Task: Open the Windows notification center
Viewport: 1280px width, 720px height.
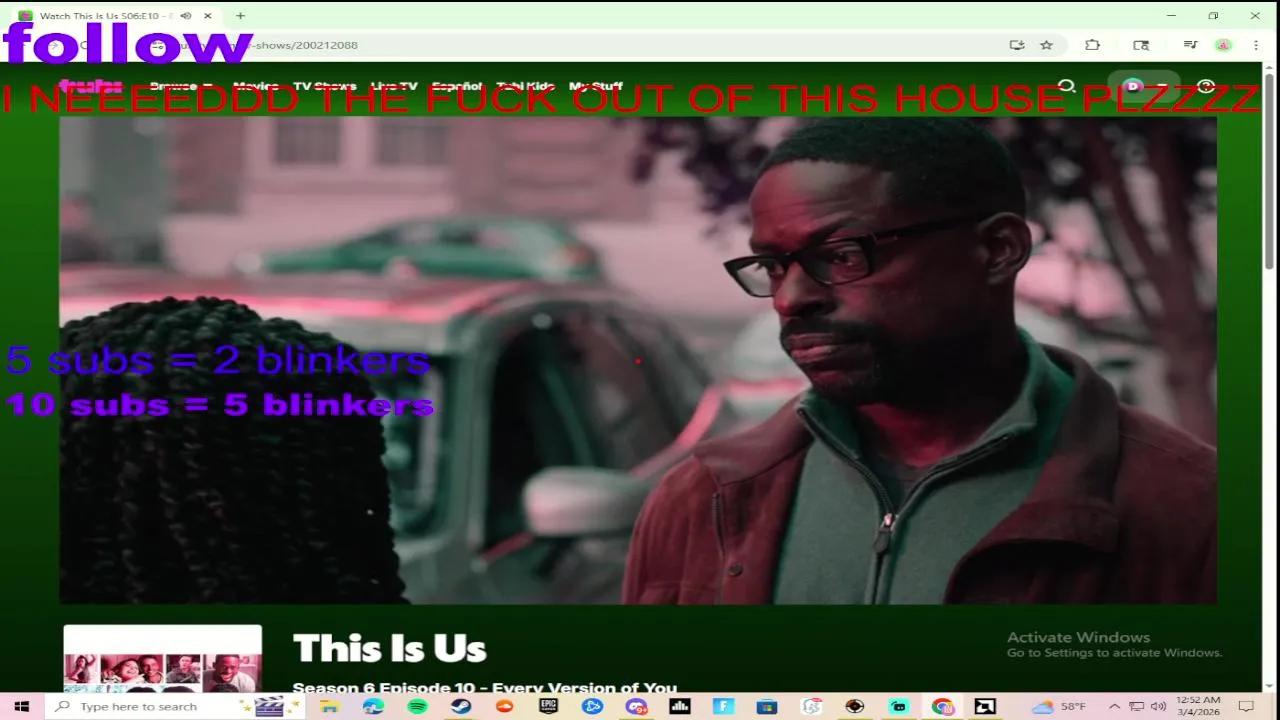Action: coord(1246,706)
